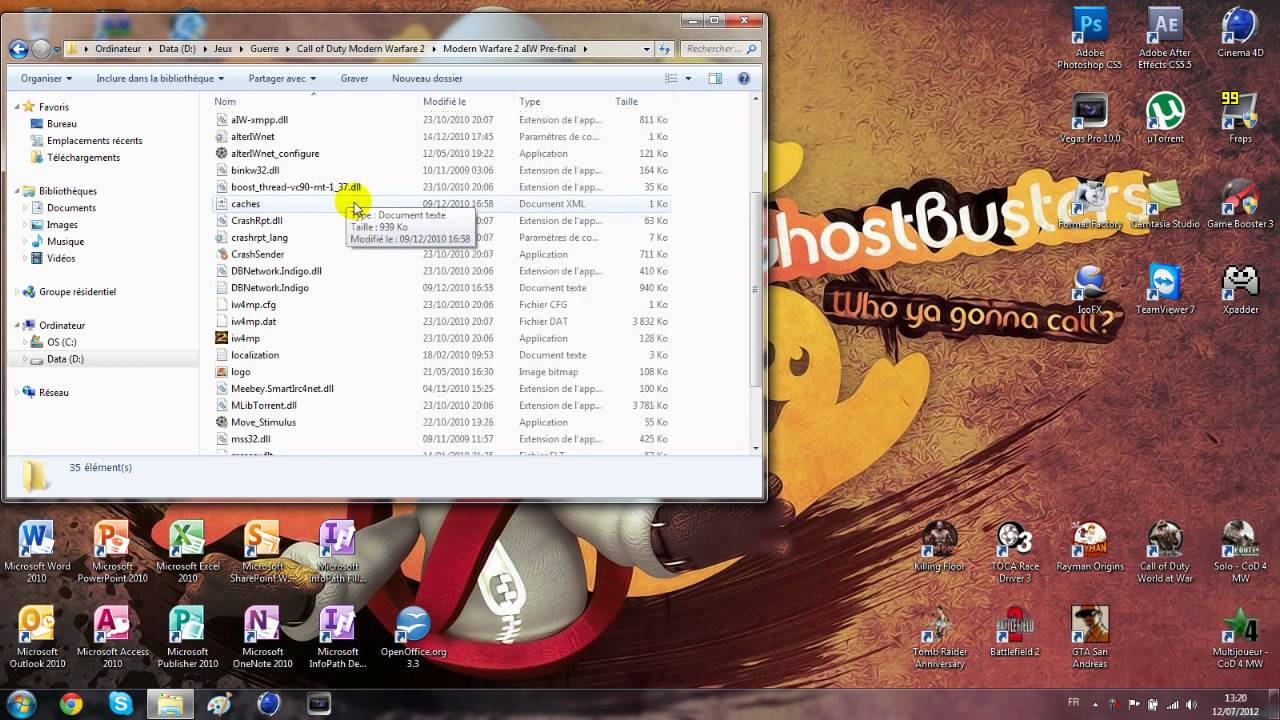Image resolution: width=1280 pixels, height=720 pixels.
Task: Expand the Réseau tree node
Action: pos(18,392)
